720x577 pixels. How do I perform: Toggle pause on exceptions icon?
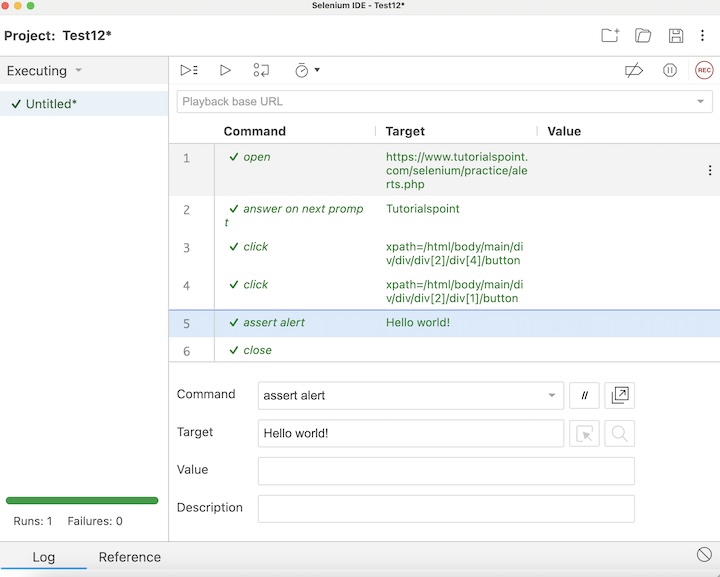(670, 70)
